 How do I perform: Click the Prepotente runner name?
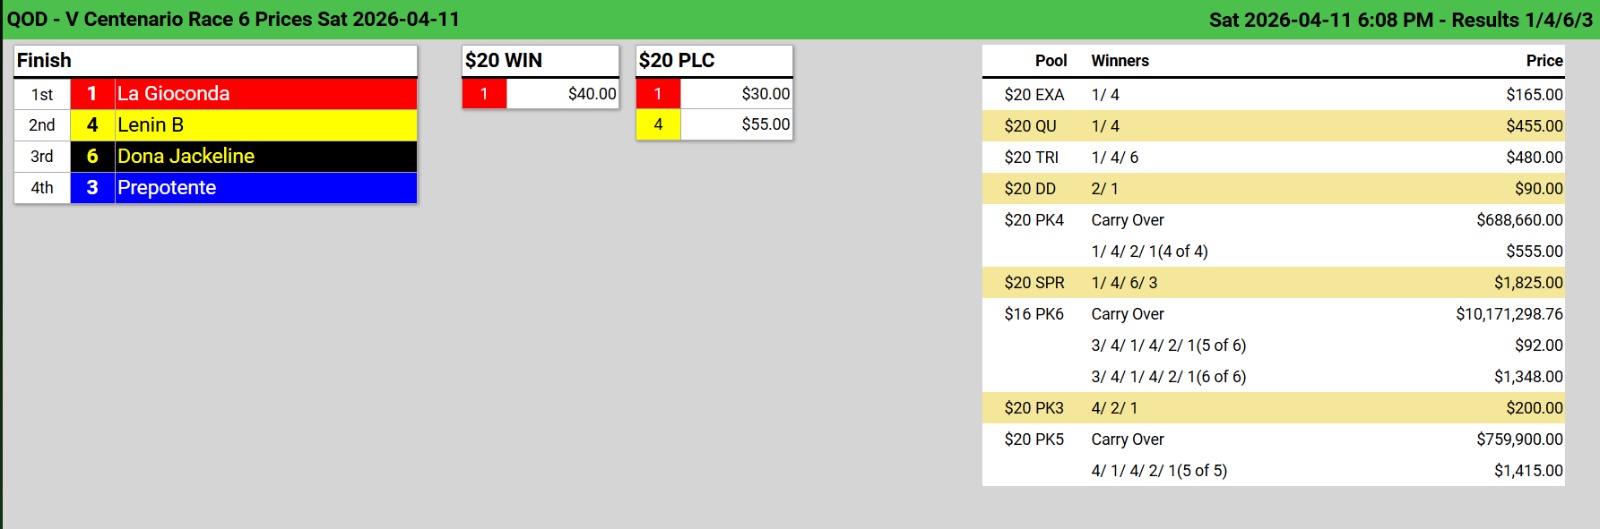click(x=167, y=187)
